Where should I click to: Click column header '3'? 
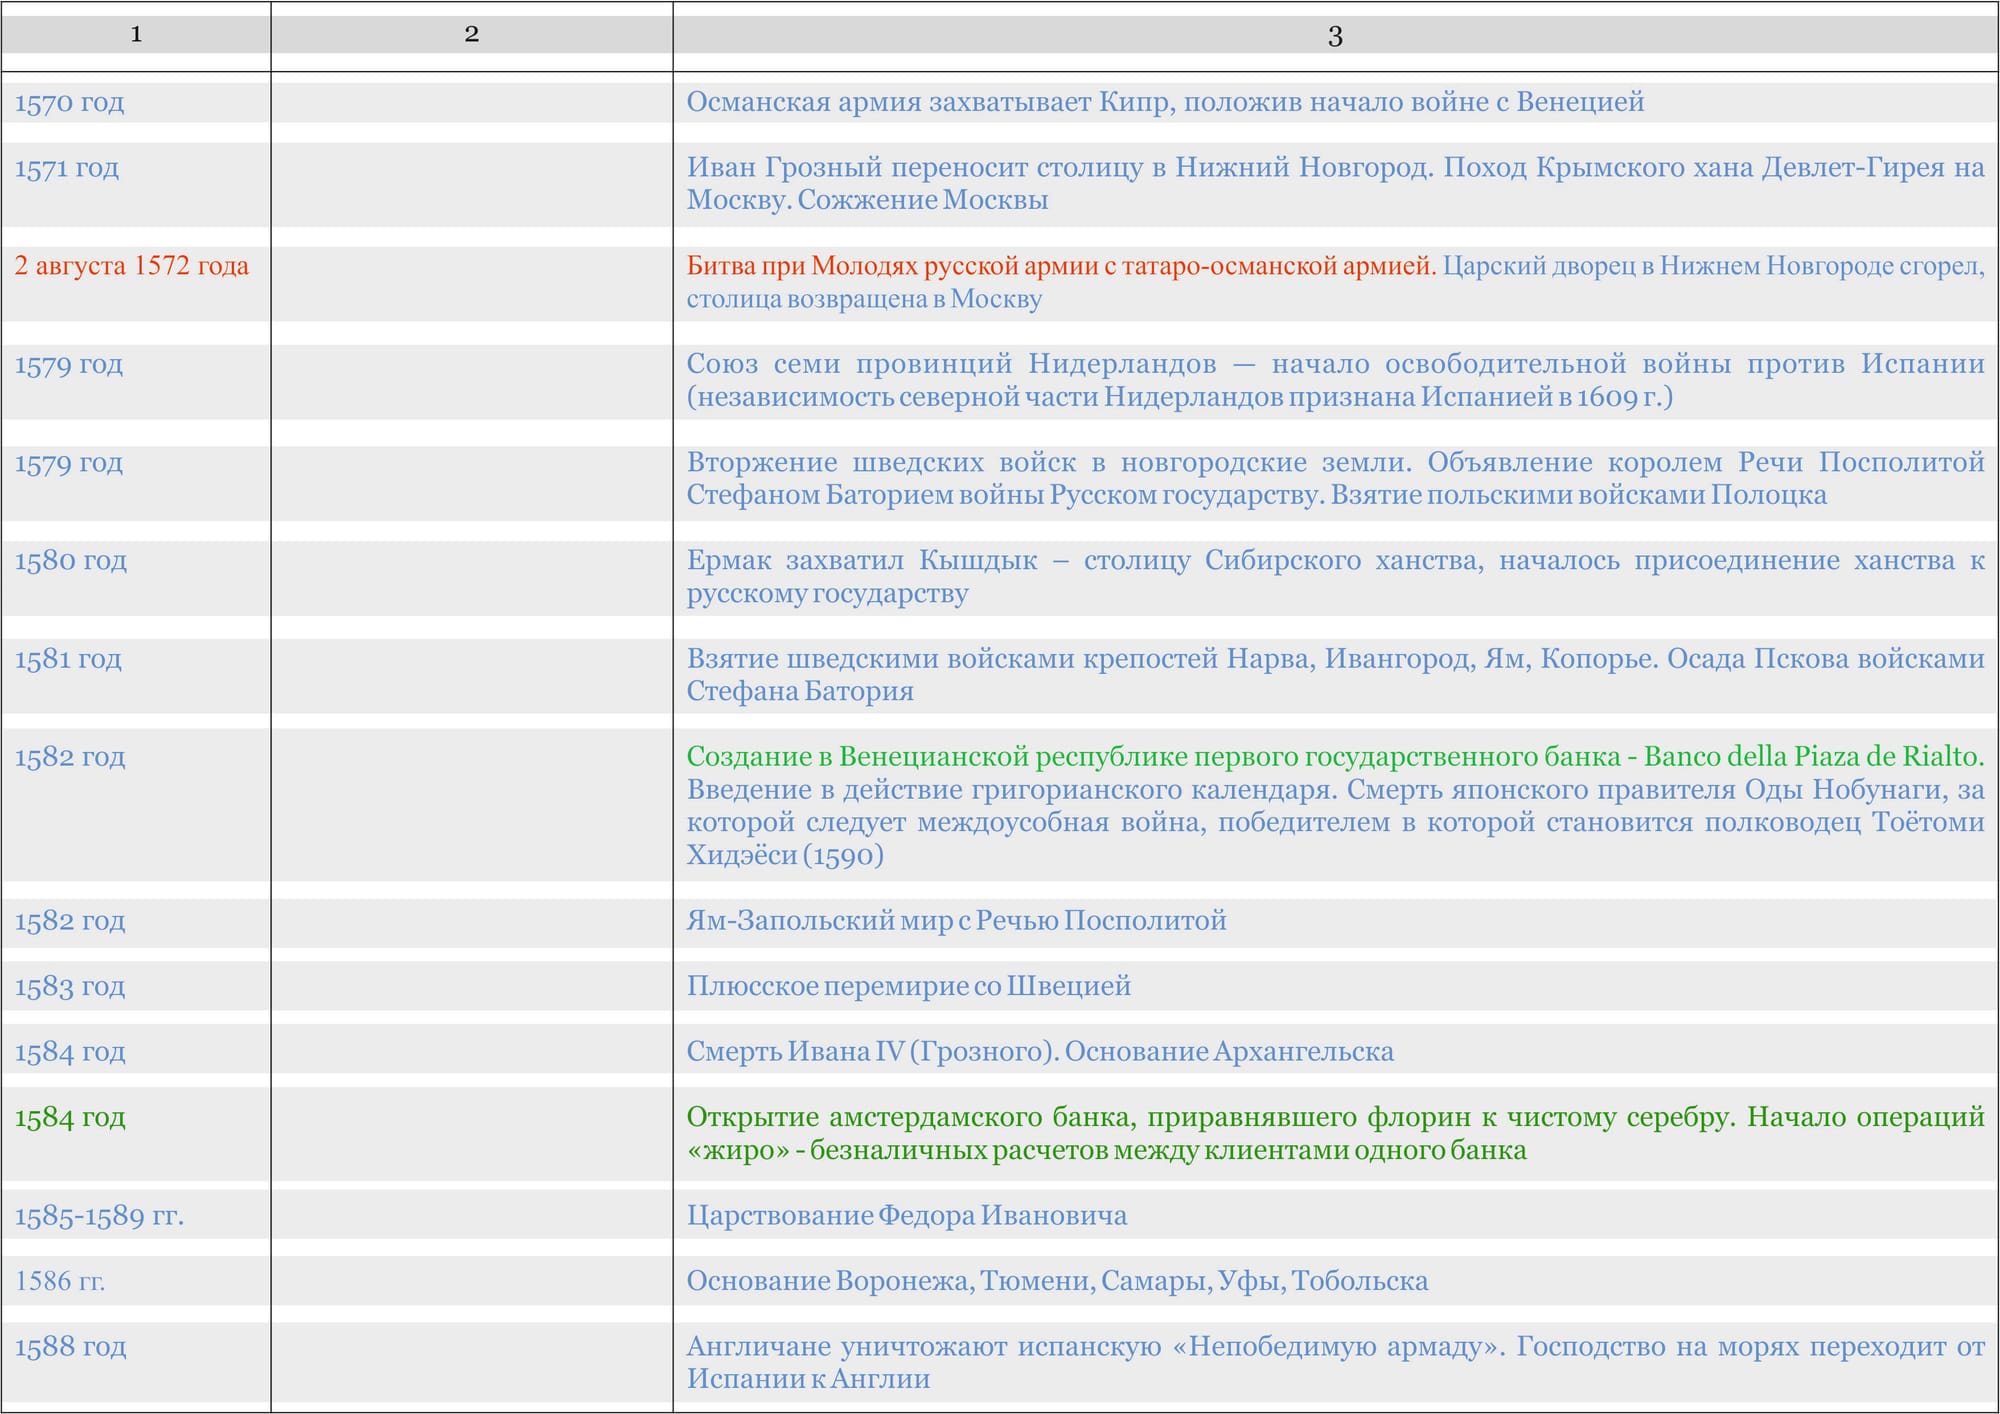pyautogui.click(x=1335, y=36)
